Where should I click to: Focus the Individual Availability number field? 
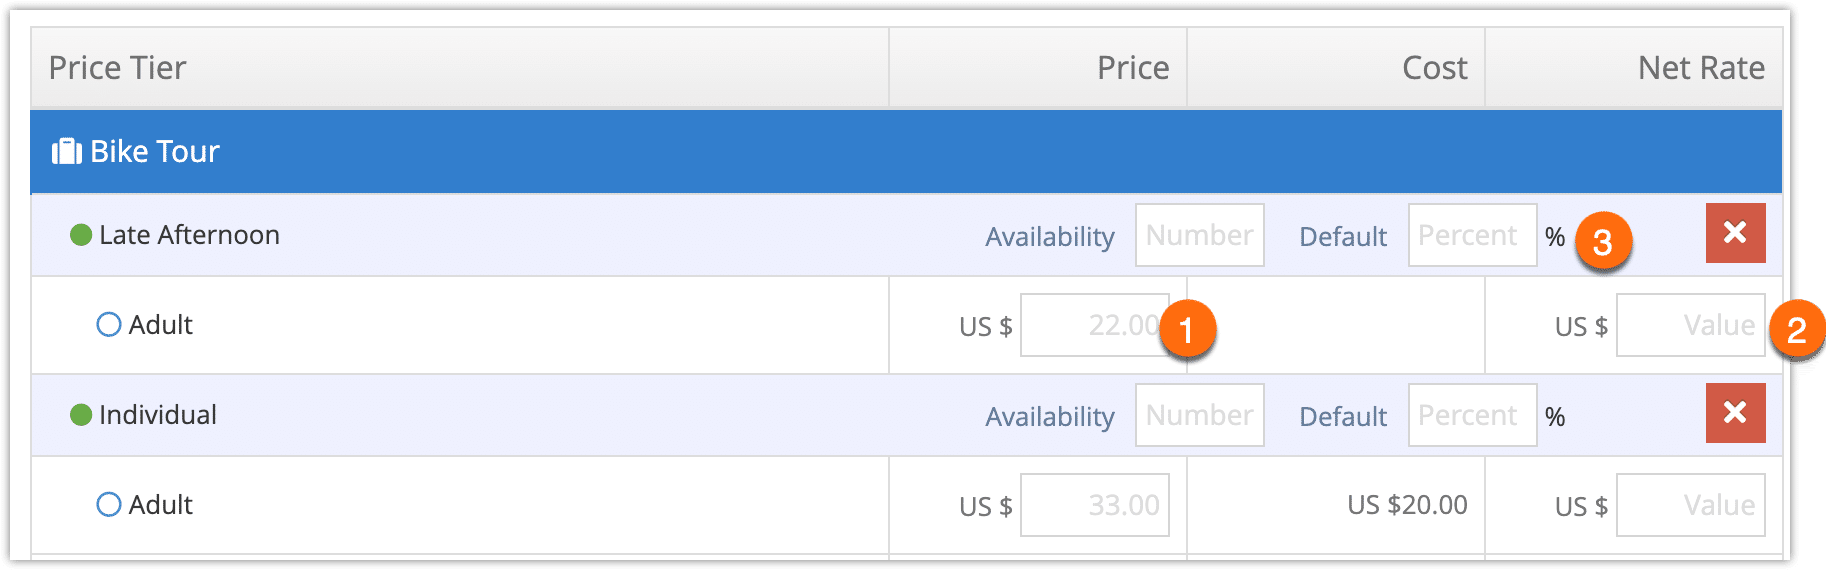(1200, 415)
